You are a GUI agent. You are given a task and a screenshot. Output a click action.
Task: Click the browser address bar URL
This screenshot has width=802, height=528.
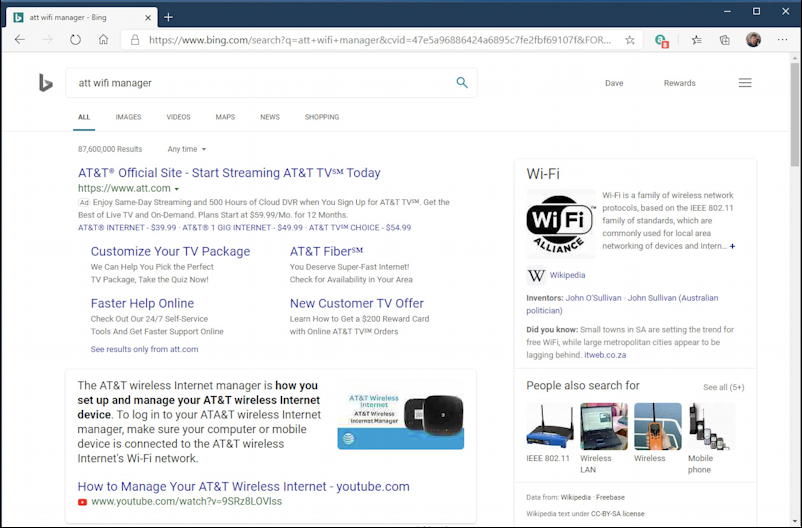click(x=380, y=40)
